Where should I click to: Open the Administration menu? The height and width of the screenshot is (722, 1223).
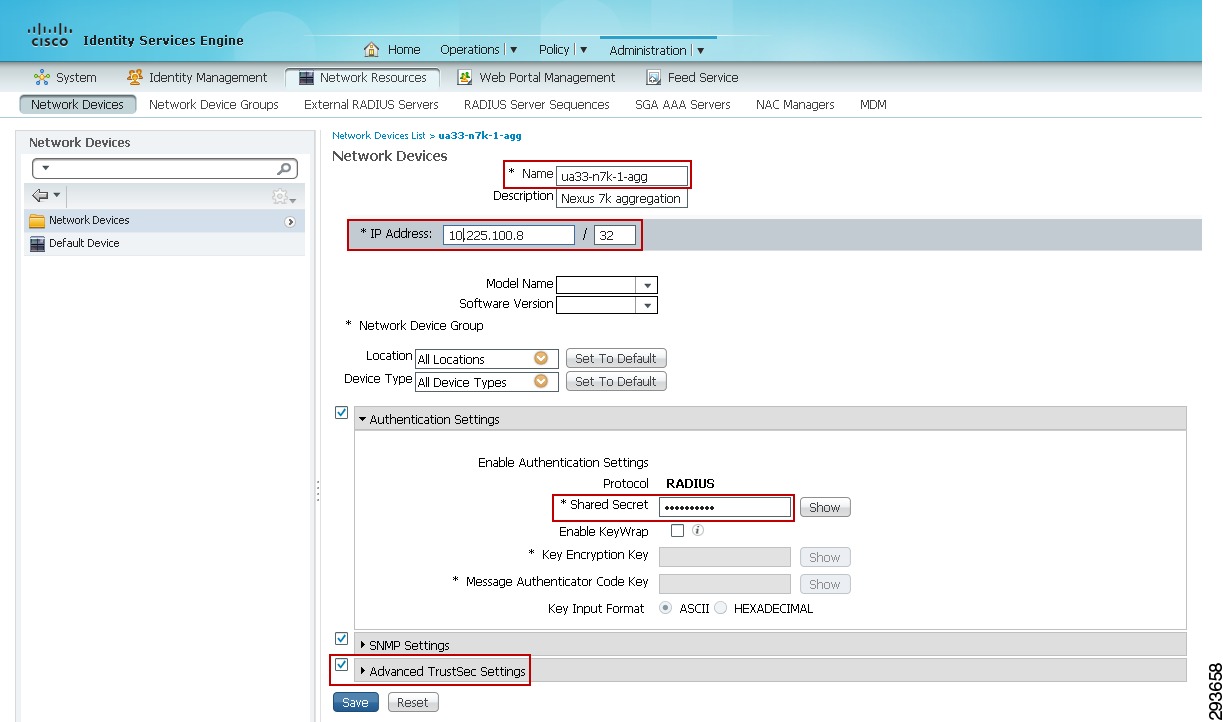coord(657,50)
